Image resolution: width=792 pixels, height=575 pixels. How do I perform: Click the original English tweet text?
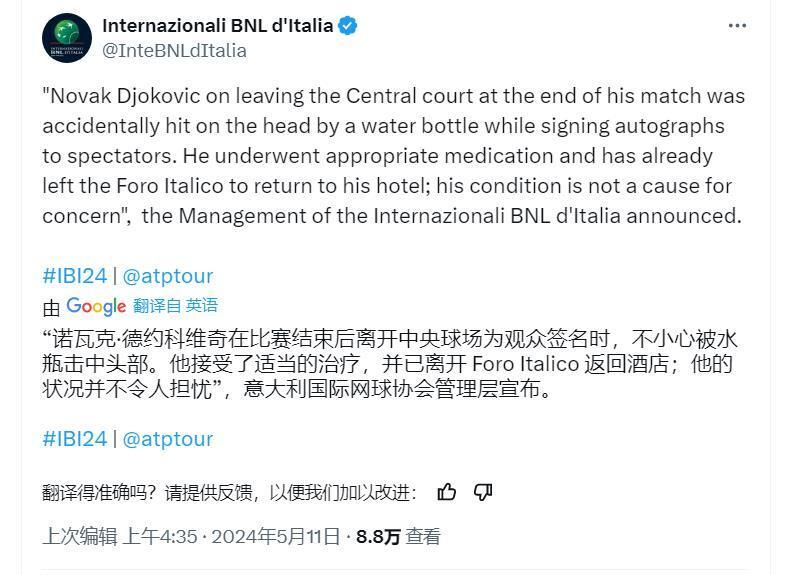click(394, 156)
